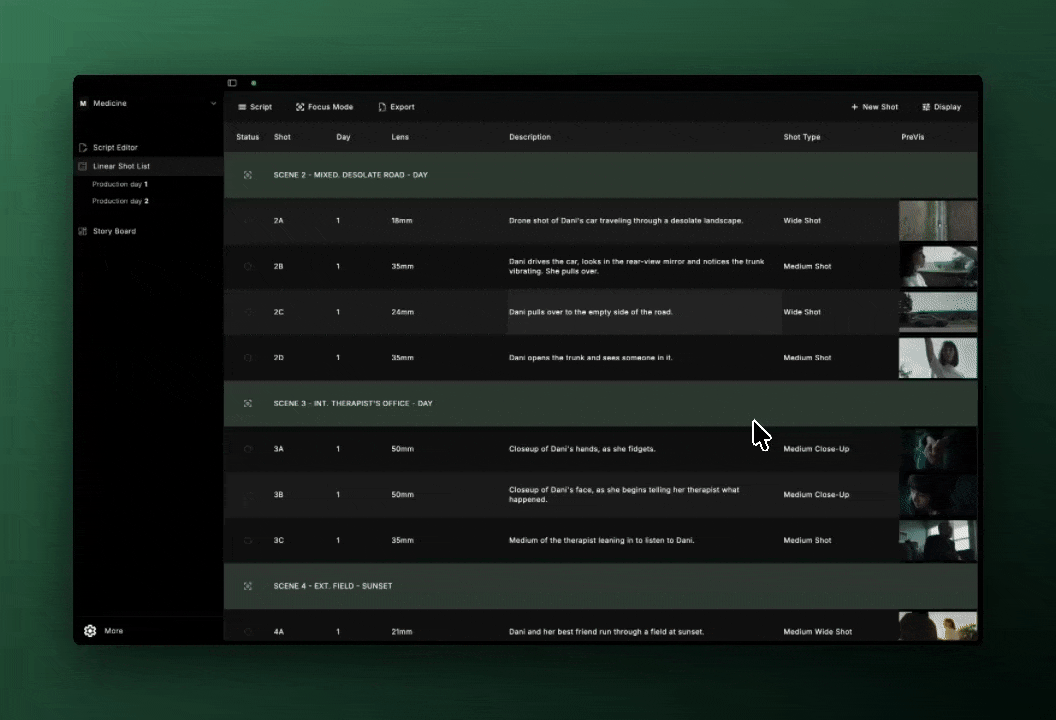Image resolution: width=1056 pixels, height=720 pixels.
Task: Select the Scene 4 Ext. Field Sunset header
Action: (x=600, y=586)
